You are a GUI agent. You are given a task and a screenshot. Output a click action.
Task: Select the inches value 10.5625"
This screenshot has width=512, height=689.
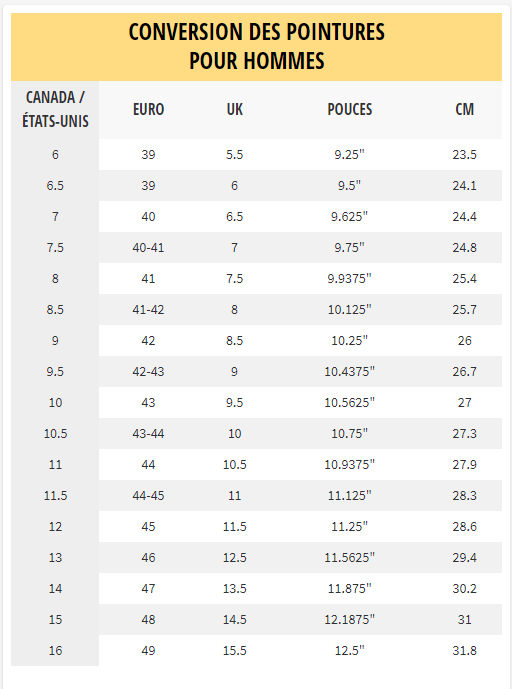pos(350,403)
